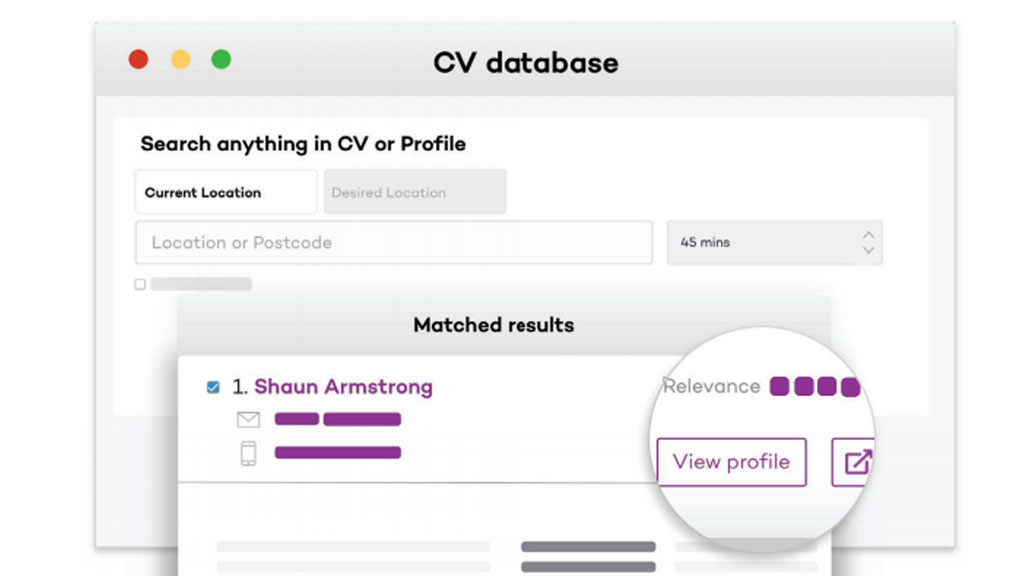Image resolution: width=1024 pixels, height=576 pixels.
Task: Click the purple phone number bar
Action: pos(338,453)
